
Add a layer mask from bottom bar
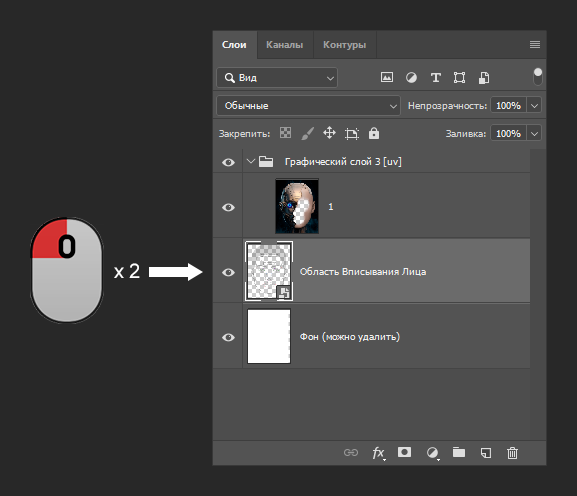[404, 452]
